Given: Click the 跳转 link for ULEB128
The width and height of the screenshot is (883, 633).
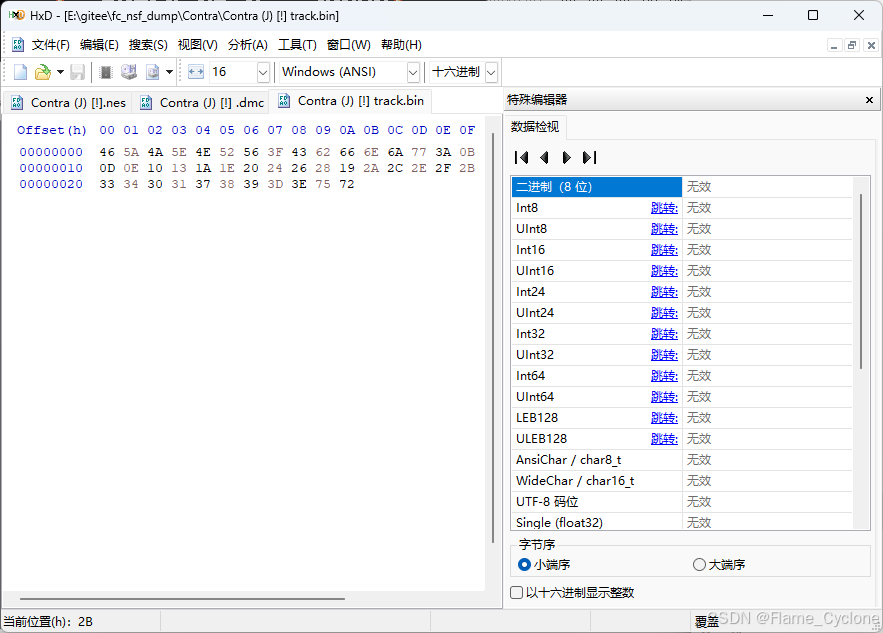Looking at the screenshot, I should click(664, 439).
